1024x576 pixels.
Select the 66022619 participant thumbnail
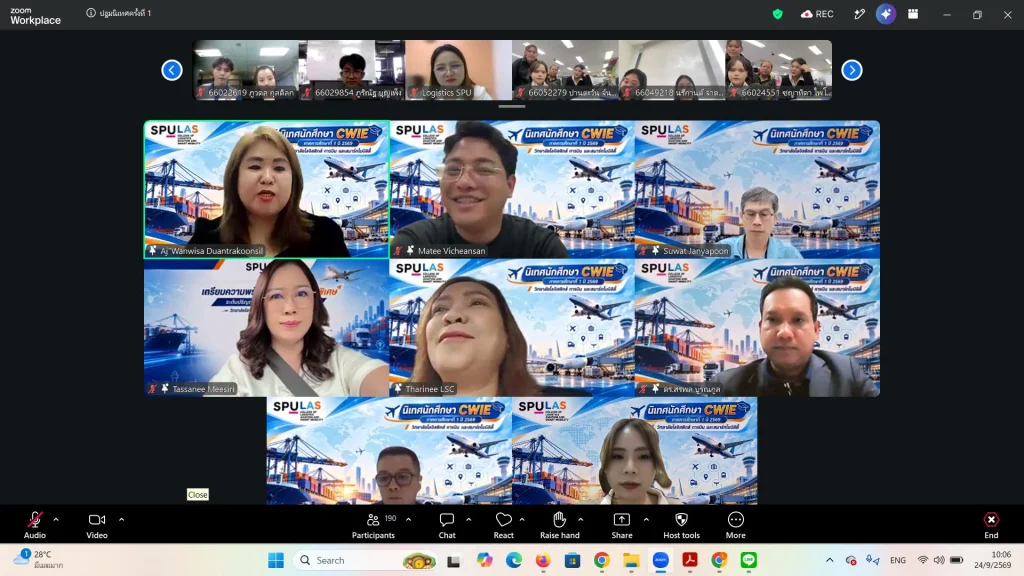pyautogui.click(x=246, y=70)
